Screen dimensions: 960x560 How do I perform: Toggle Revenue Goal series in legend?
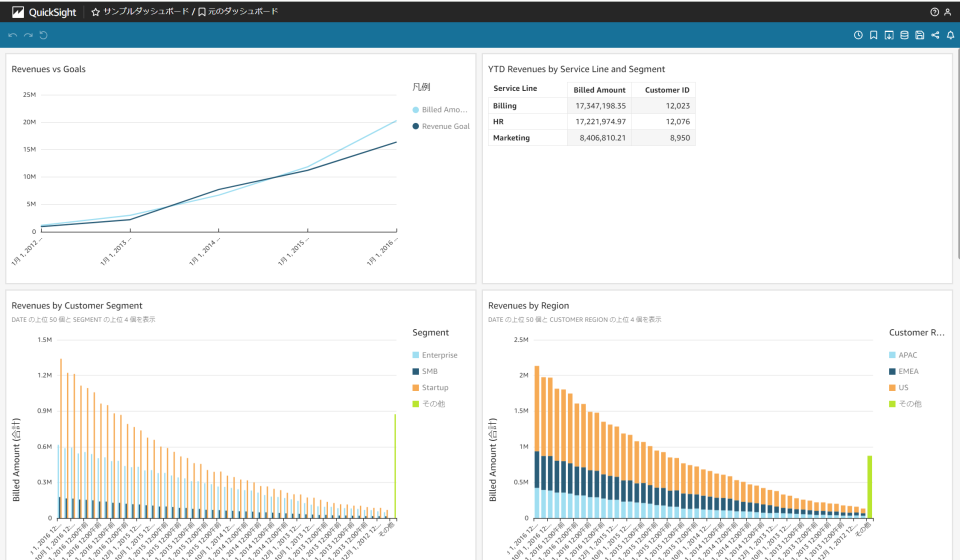[445, 126]
